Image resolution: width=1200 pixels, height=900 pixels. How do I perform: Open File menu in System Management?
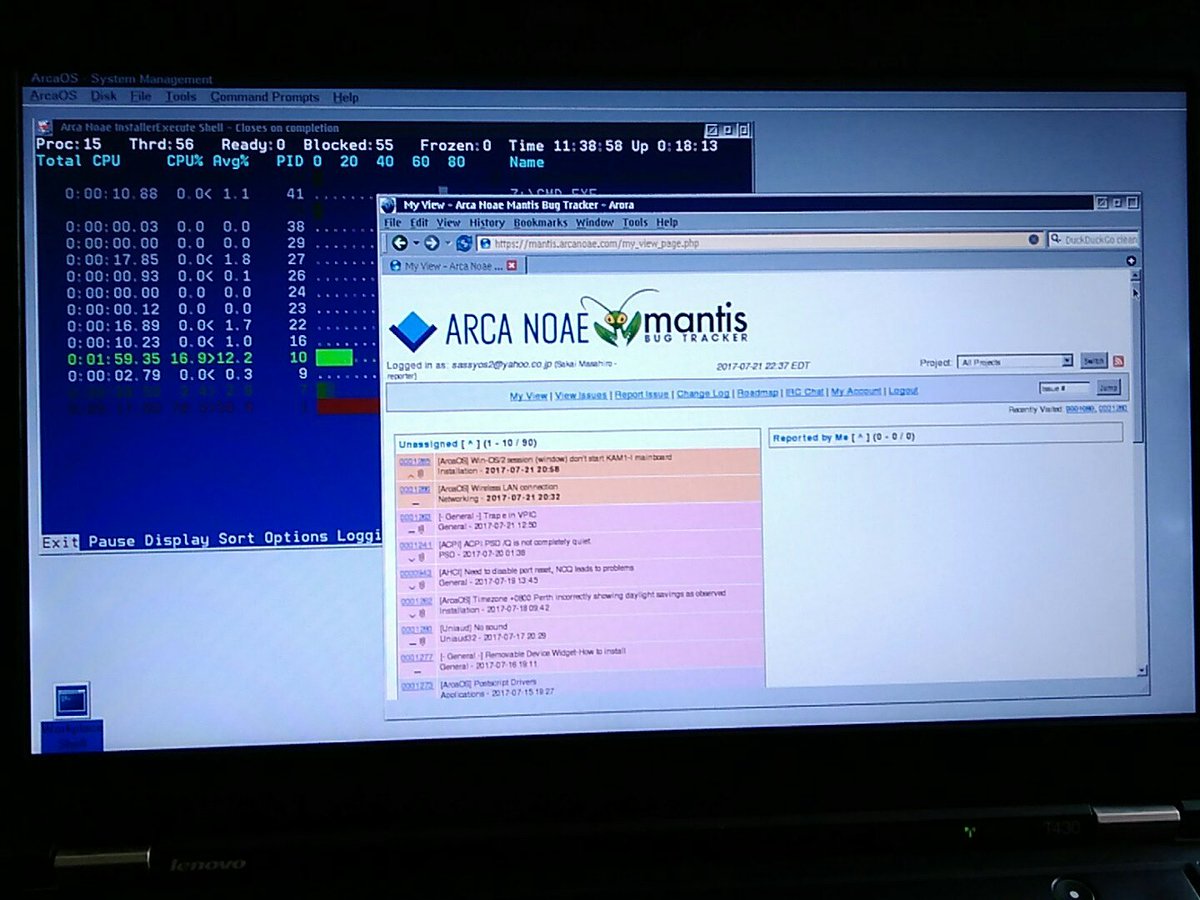point(141,97)
